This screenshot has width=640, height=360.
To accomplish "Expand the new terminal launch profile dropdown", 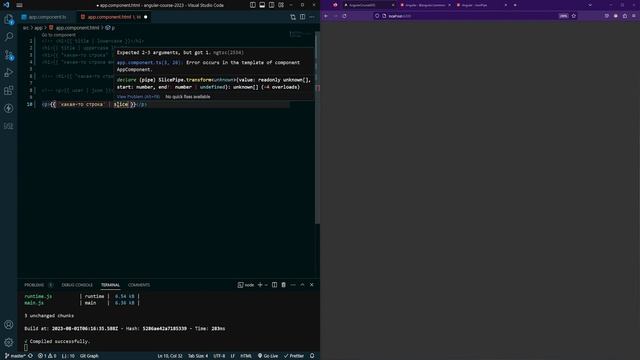I will [266, 285].
